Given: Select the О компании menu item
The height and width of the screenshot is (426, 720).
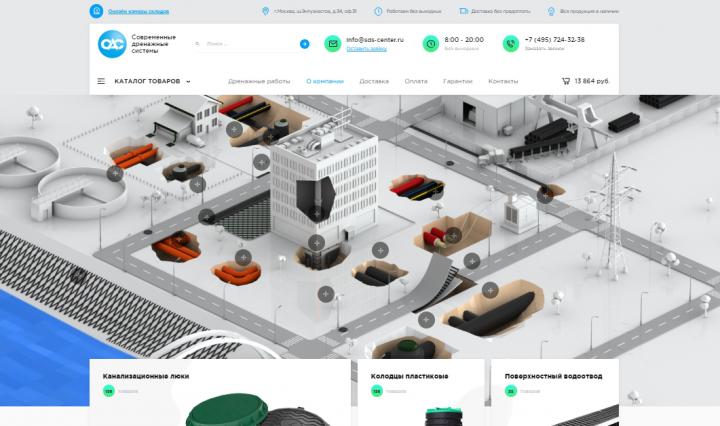Looking at the screenshot, I should 325,81.
